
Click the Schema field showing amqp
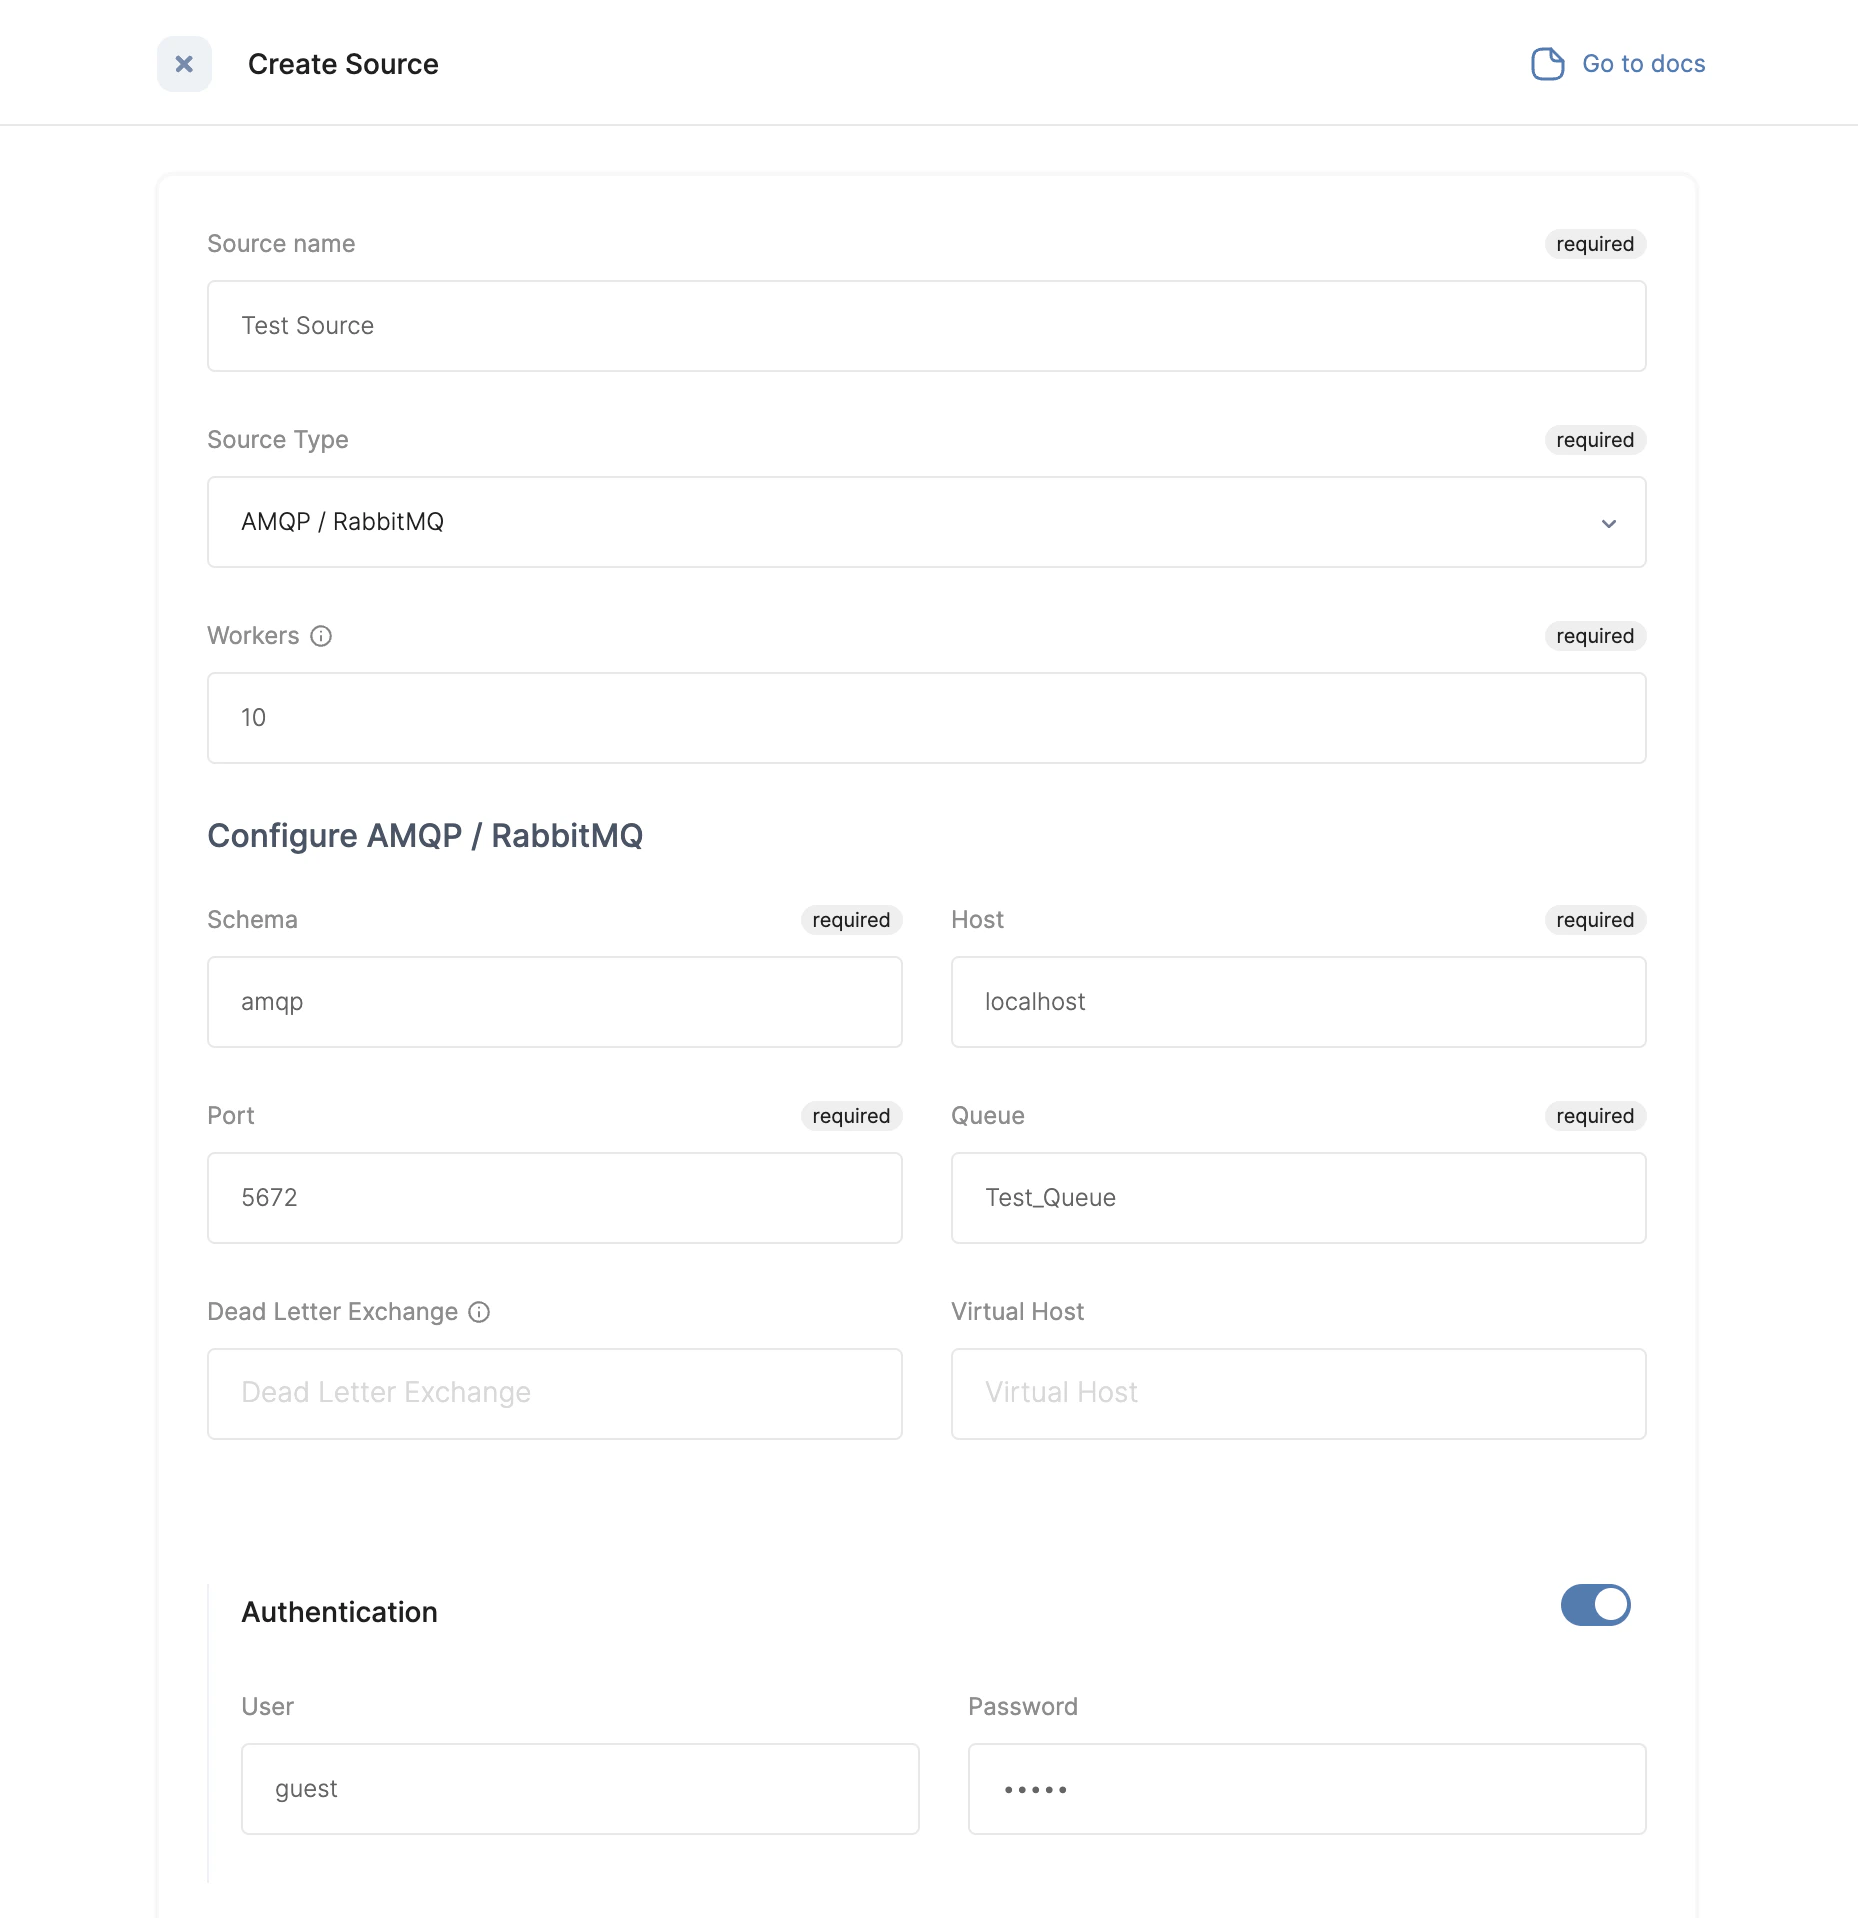[554, 1001]
